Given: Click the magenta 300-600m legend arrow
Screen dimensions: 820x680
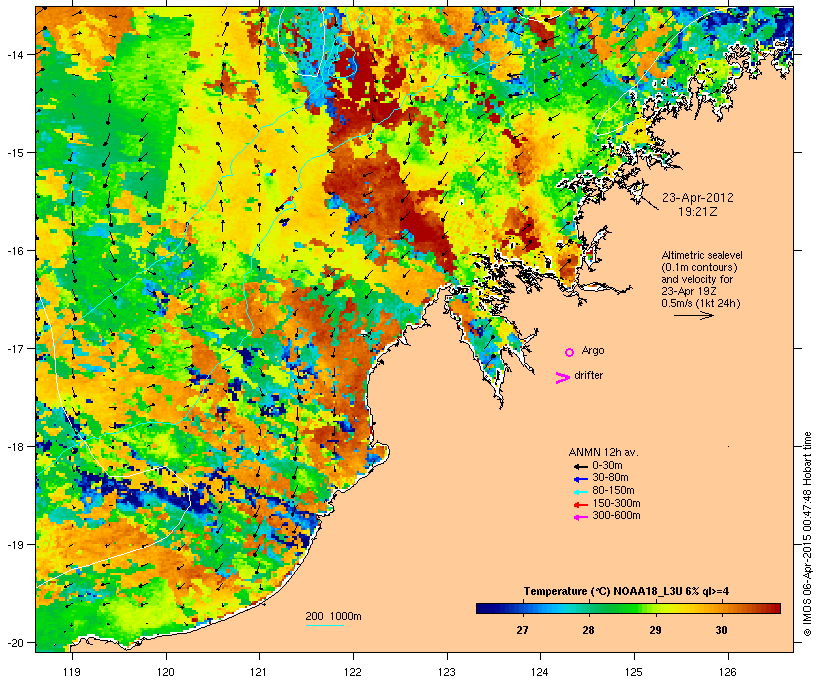Looking at the screenshot, I should click(x=580, y=517).
